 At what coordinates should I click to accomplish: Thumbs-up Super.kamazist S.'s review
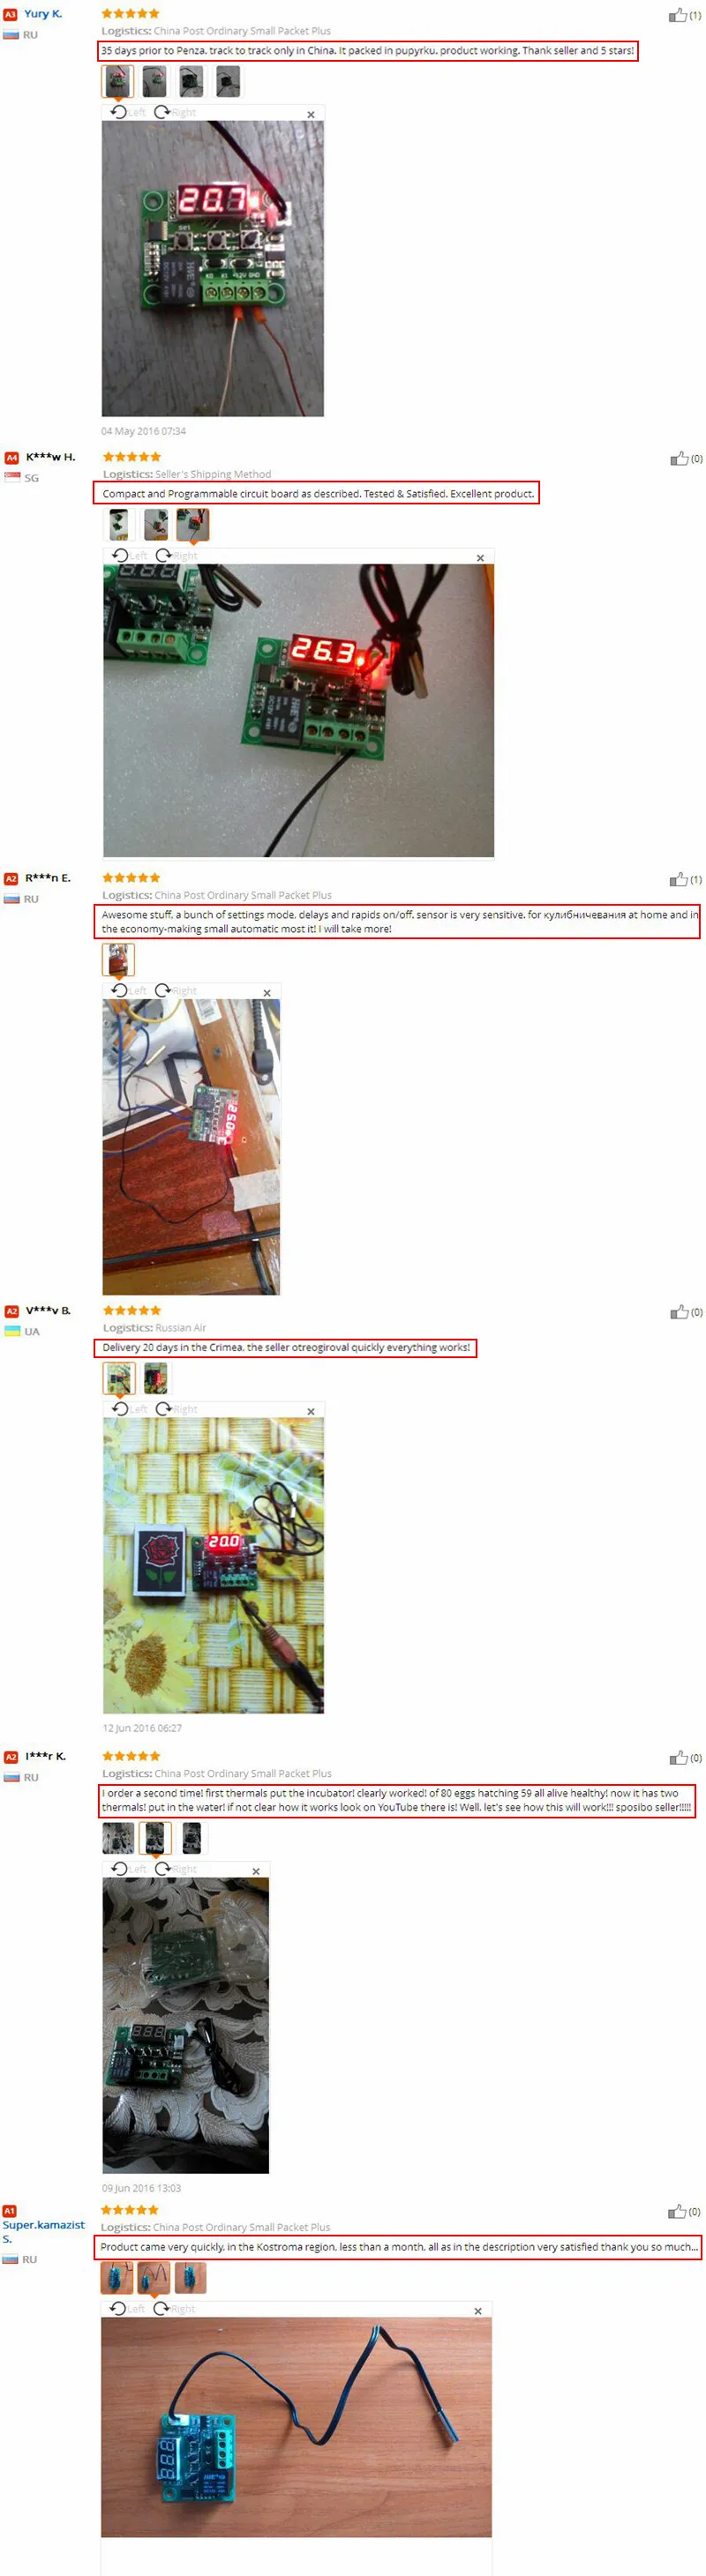(x=677, y=2211)
